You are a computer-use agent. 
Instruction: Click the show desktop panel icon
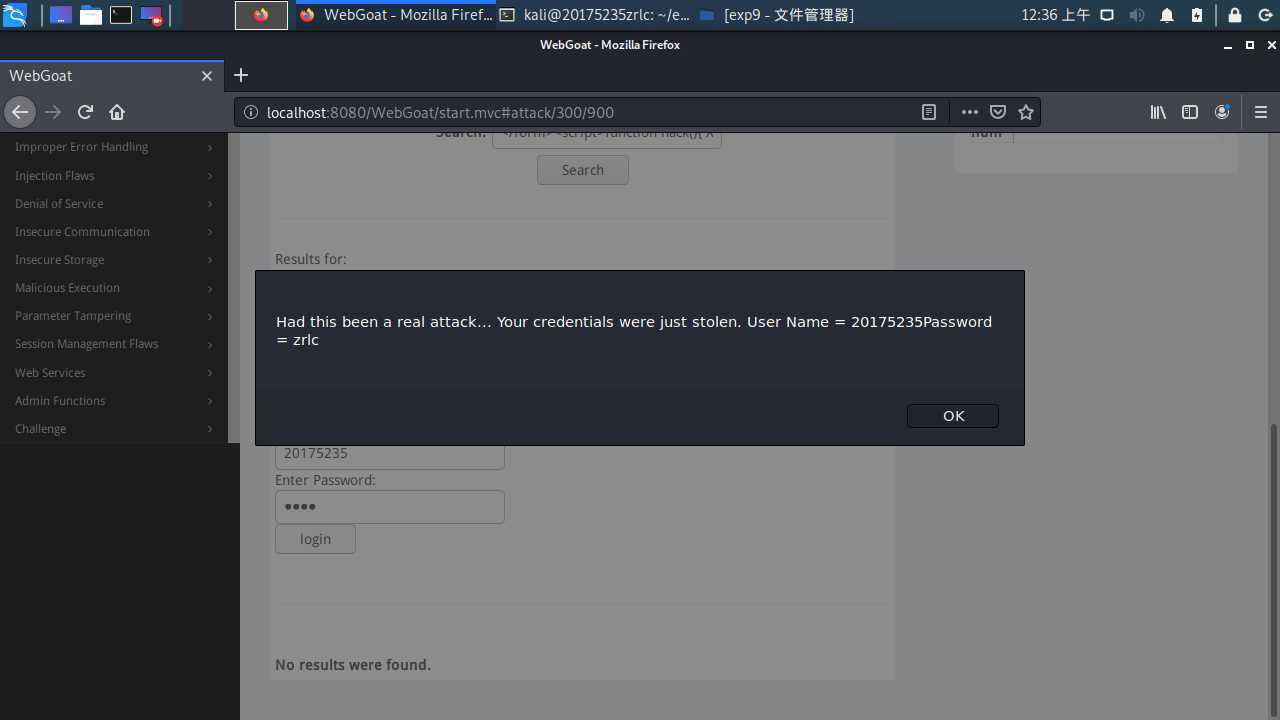[61, 15]
